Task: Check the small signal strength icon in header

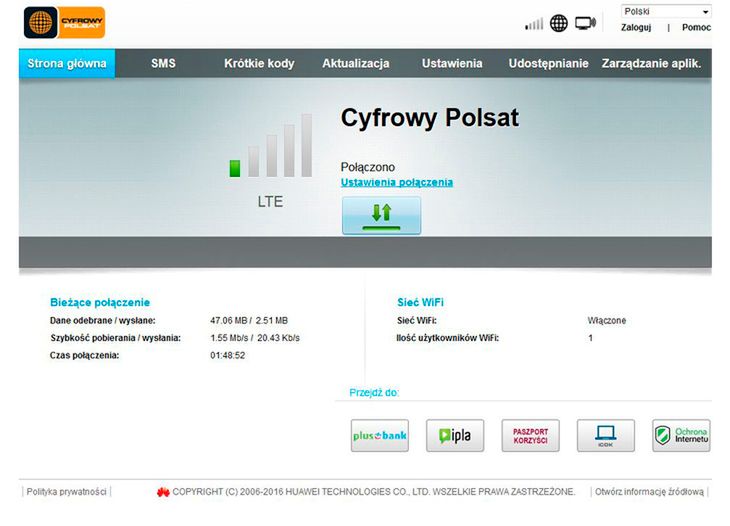Action: pos(534,24)
